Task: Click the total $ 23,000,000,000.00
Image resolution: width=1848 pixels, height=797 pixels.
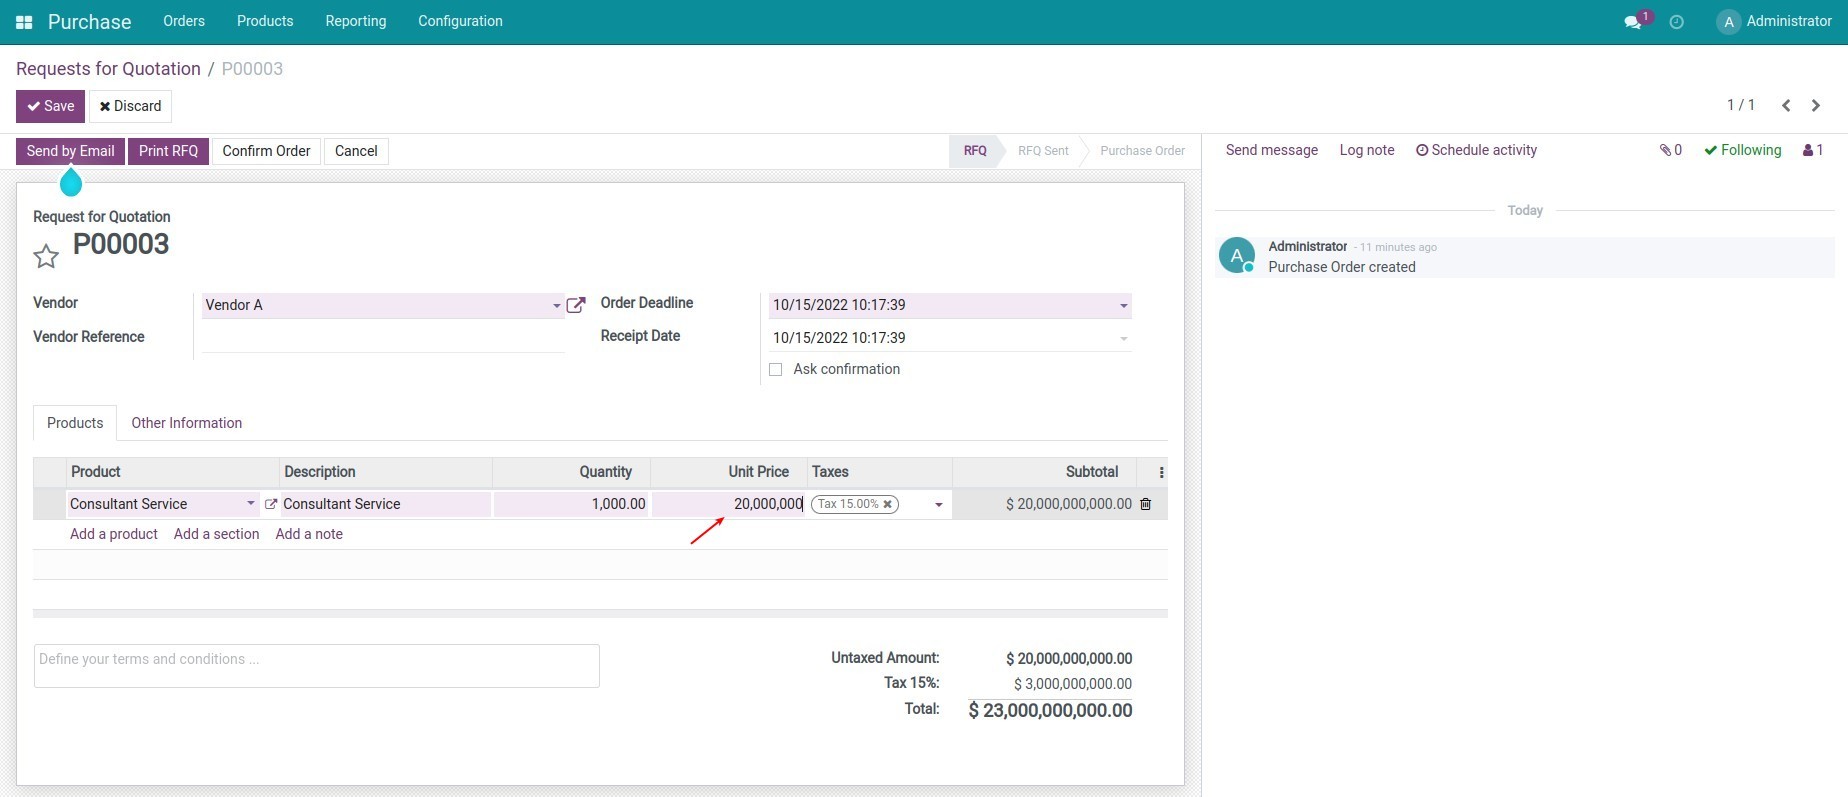Action: tap(1050, 711)
